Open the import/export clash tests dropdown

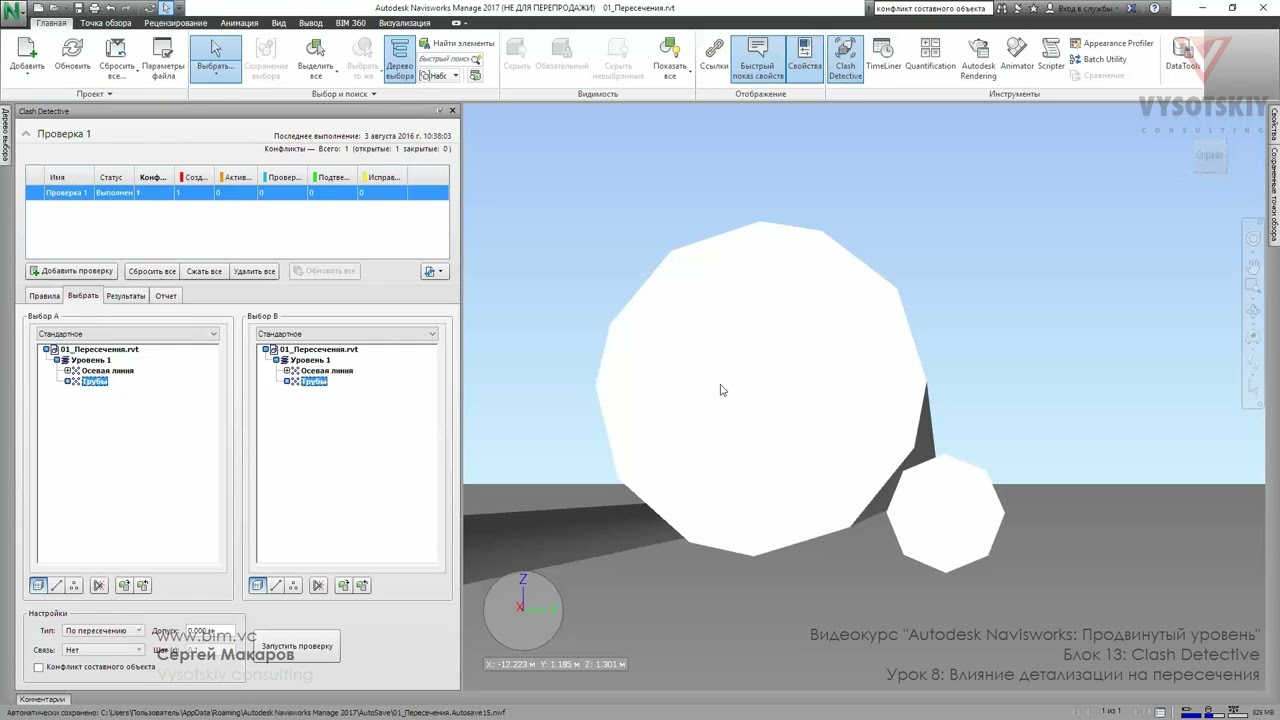pos(434,271)
